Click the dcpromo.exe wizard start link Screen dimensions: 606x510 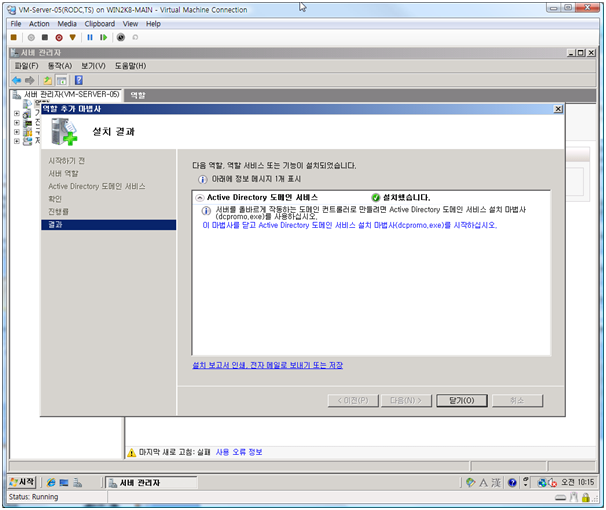pyautogui.click(x=349, y=225)
